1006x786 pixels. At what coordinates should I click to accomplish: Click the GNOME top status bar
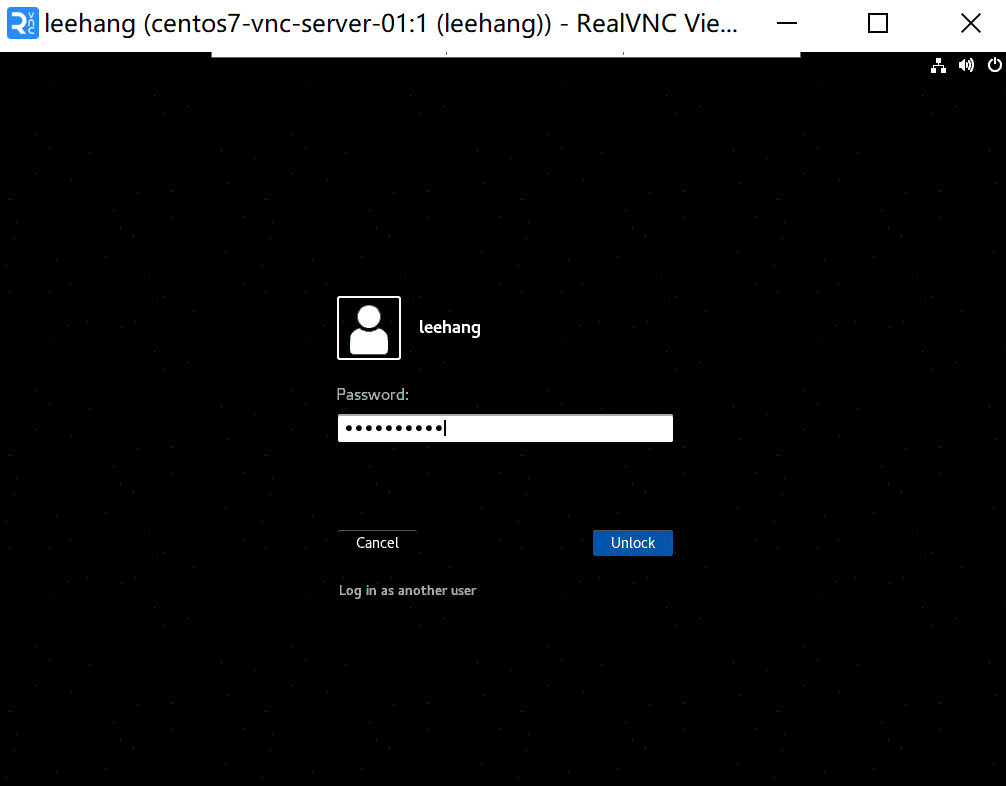pos(600,65)
